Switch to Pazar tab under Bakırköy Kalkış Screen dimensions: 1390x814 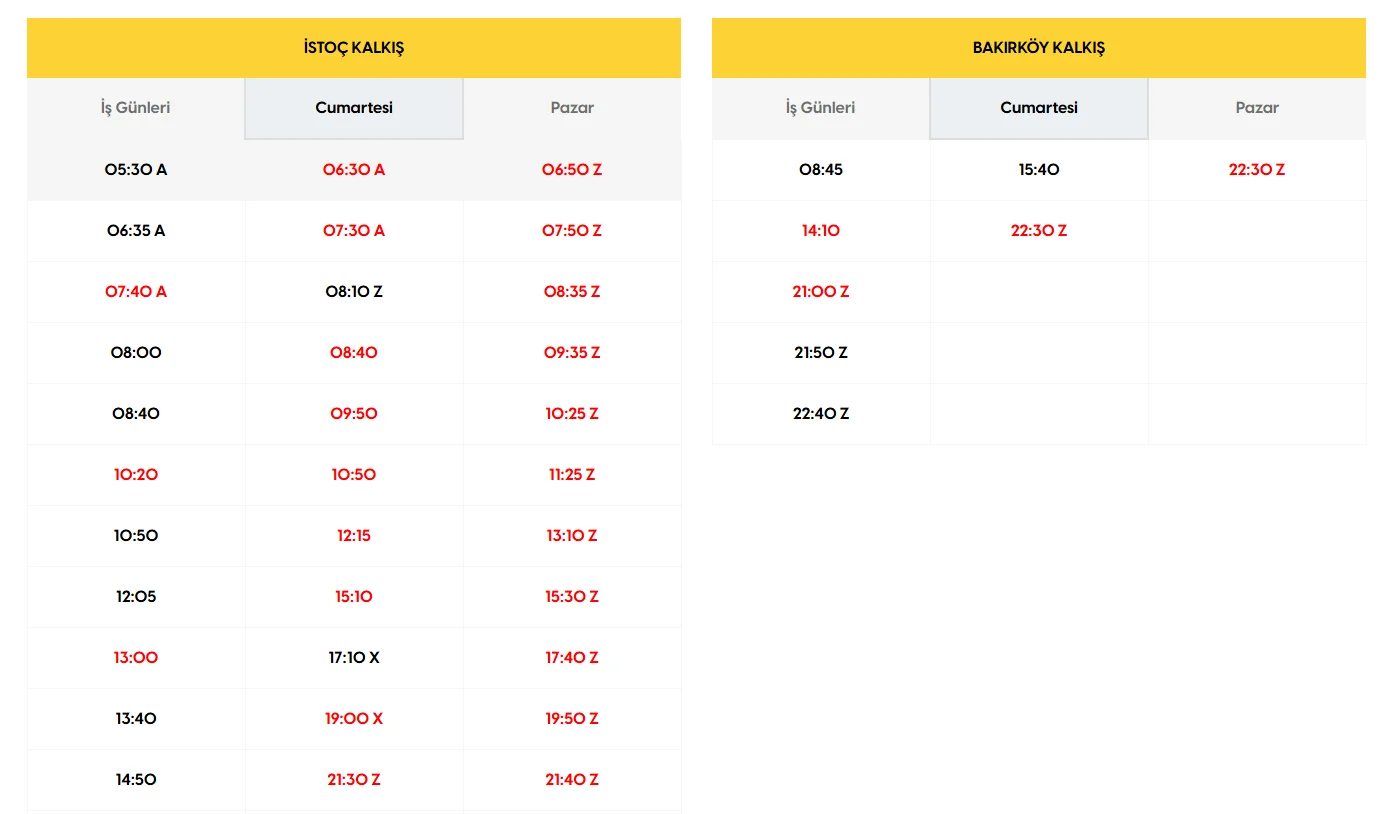pyautogui.click(x=1257, y=108)
